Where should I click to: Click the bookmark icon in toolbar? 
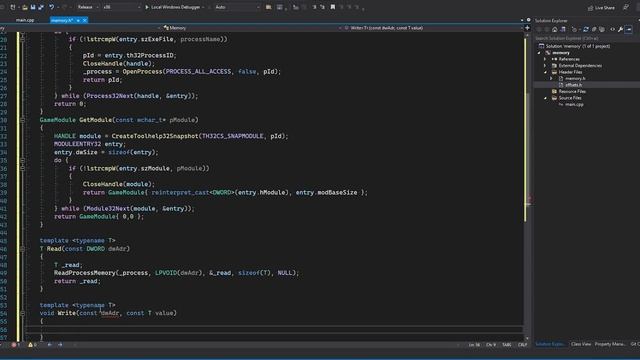click(x=333, y=7)
